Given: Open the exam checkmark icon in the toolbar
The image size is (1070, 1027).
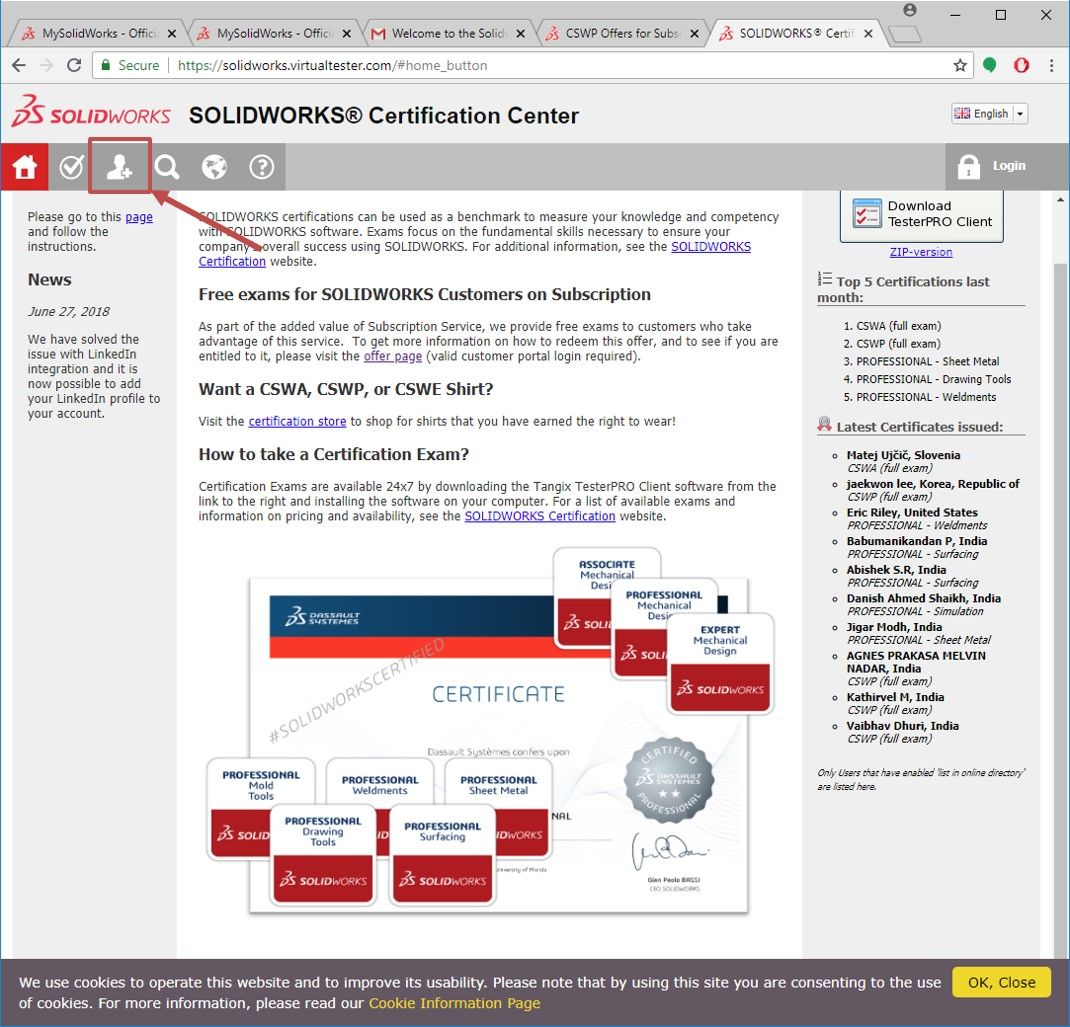Looking at the screenshot, I should [70, 166].
